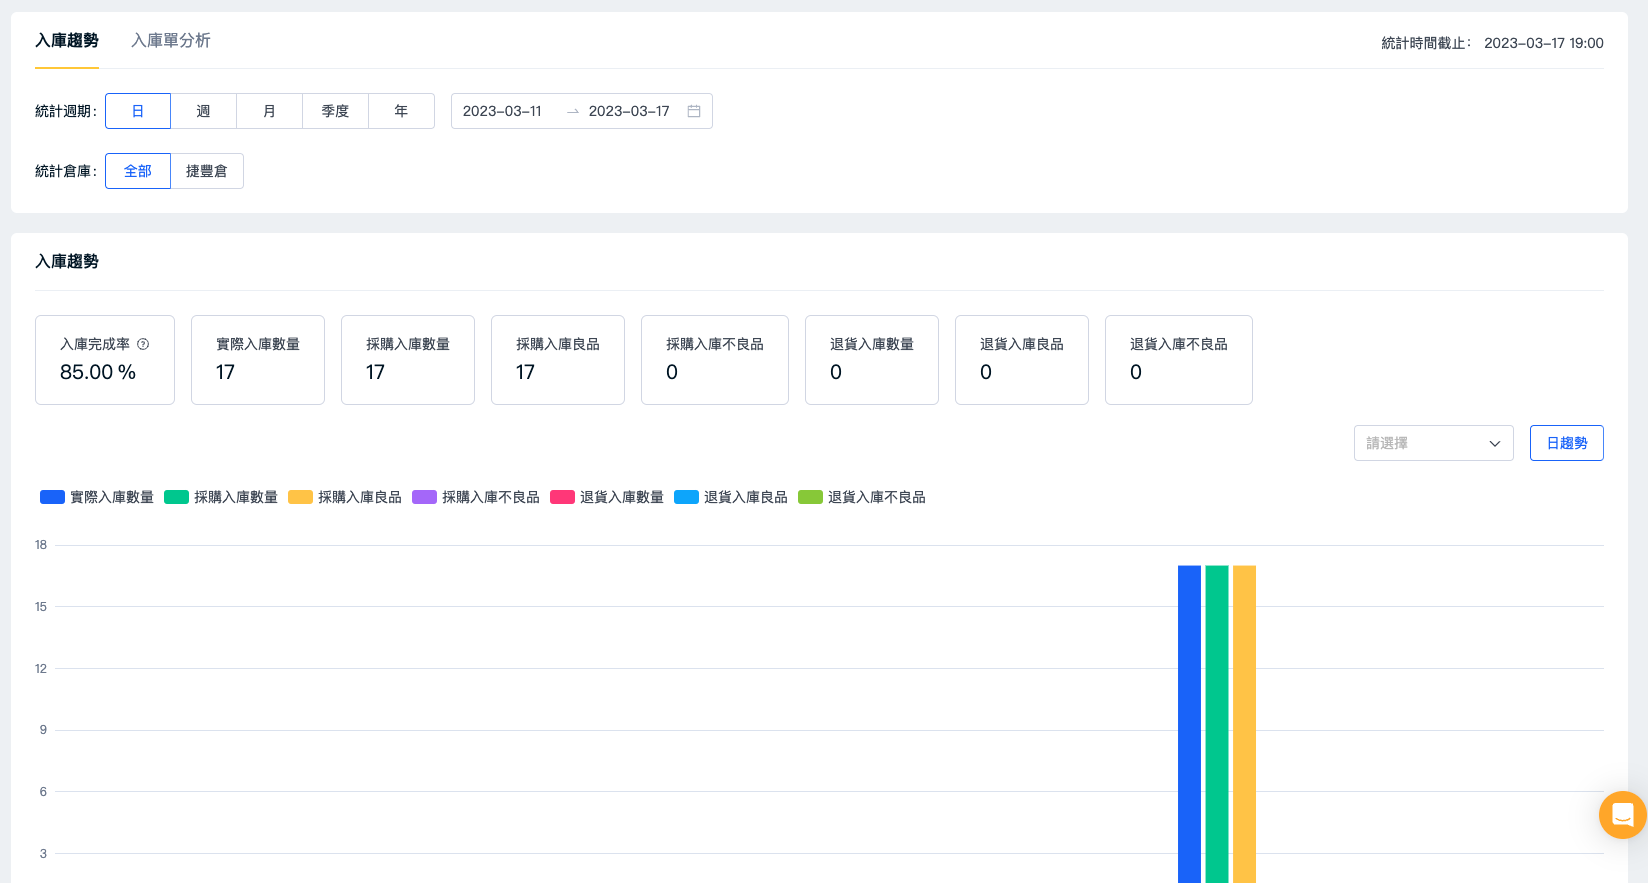This screenshot has width=1648, height=883.
Task: Select the 季度 statistics period
Action: pos(336,111)
